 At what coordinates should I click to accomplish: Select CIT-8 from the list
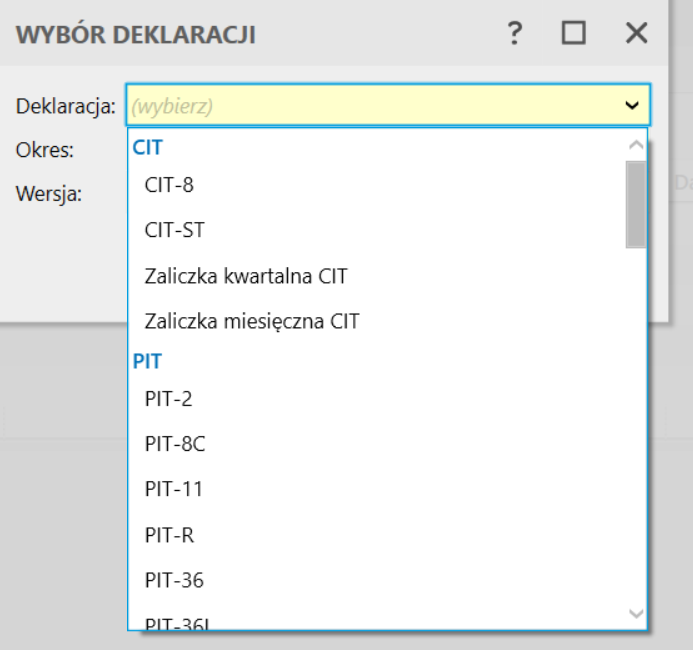point(169,184)
